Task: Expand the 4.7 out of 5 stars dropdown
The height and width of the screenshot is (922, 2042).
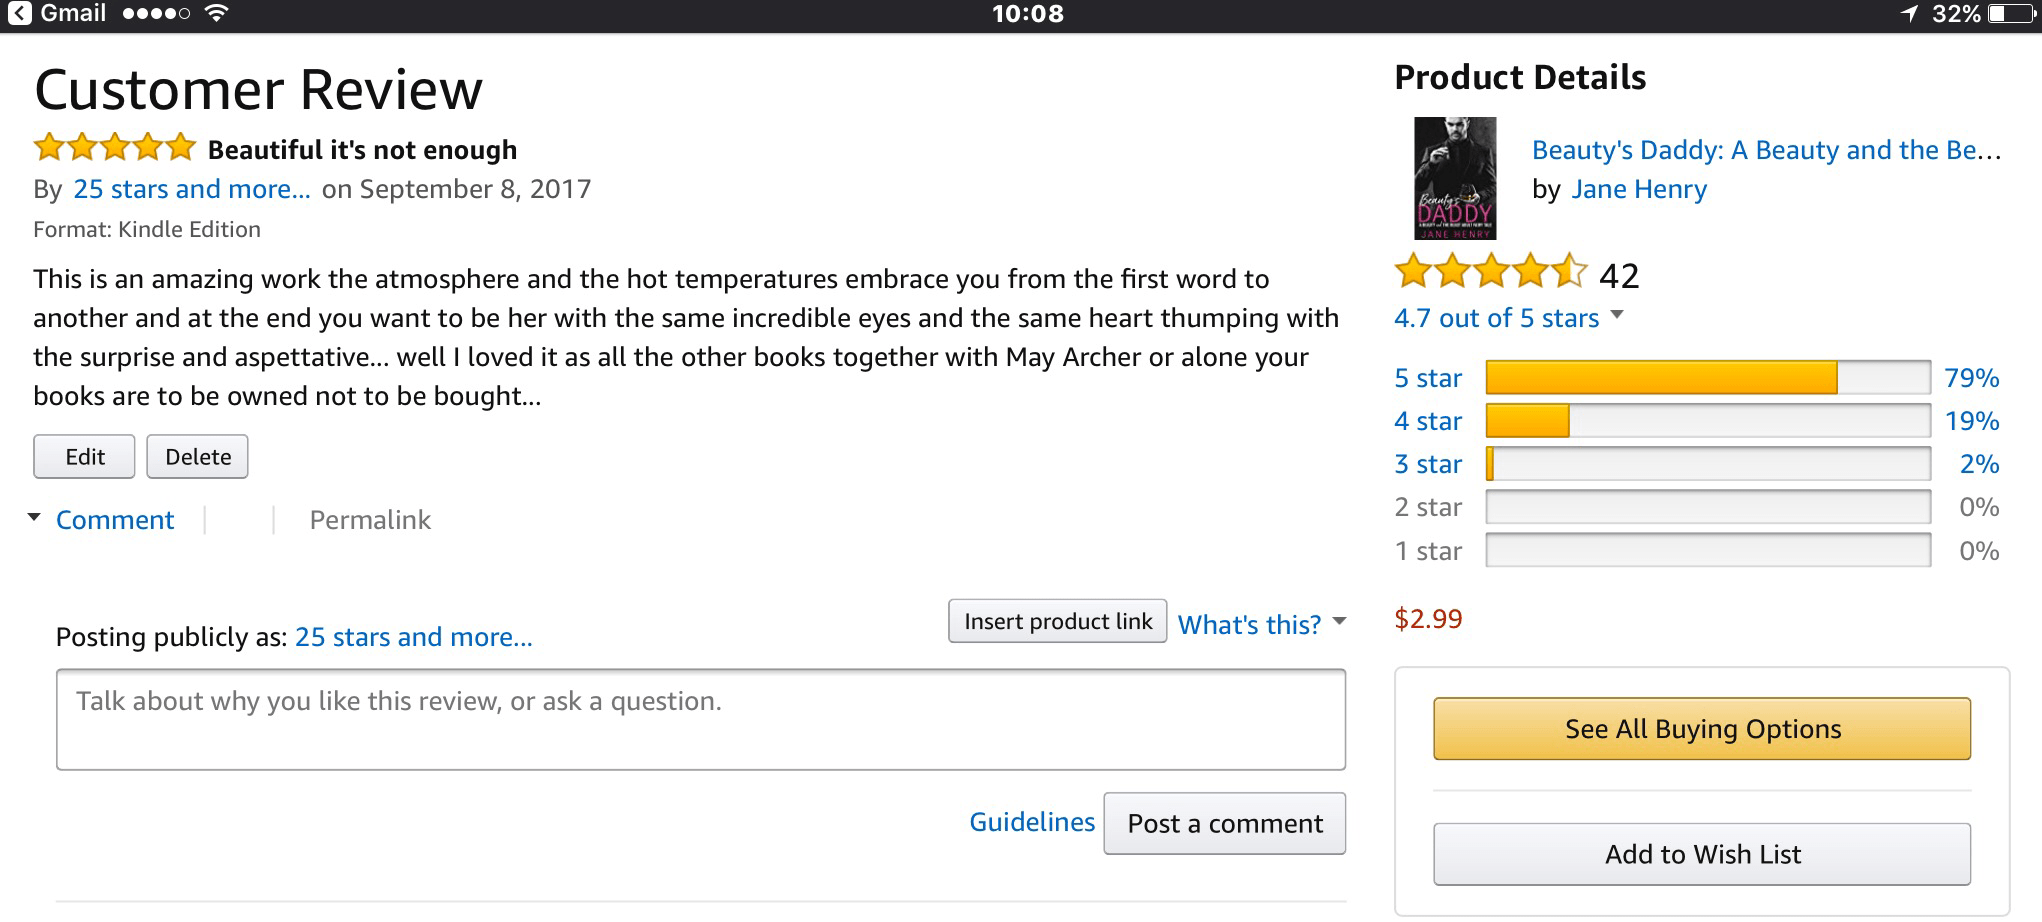Action: 1617,316
